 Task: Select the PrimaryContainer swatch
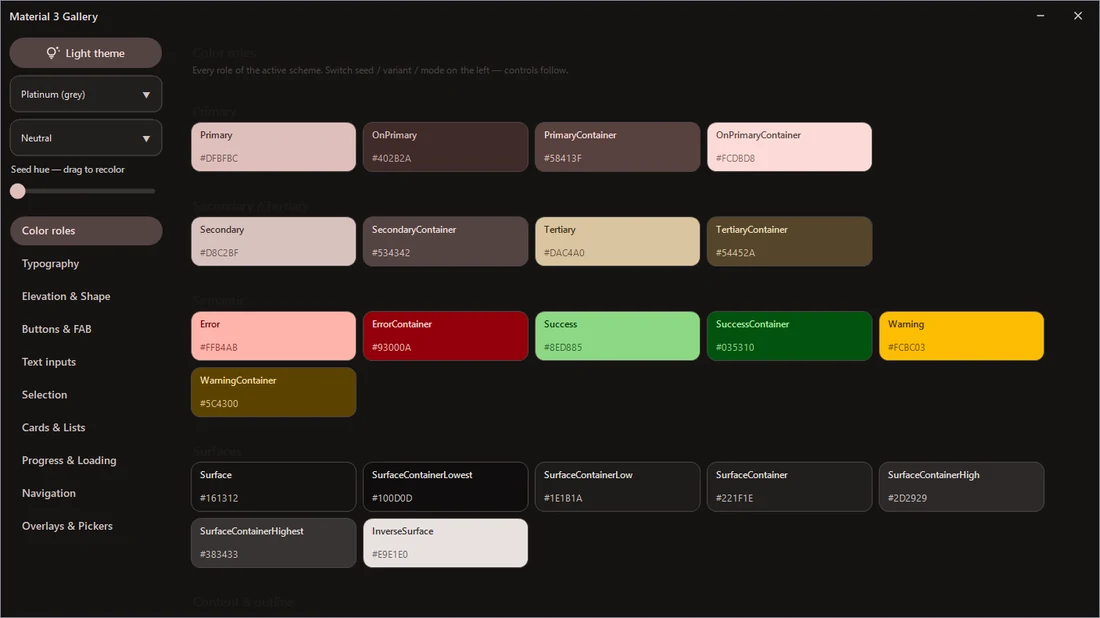[x=617, y=147]
